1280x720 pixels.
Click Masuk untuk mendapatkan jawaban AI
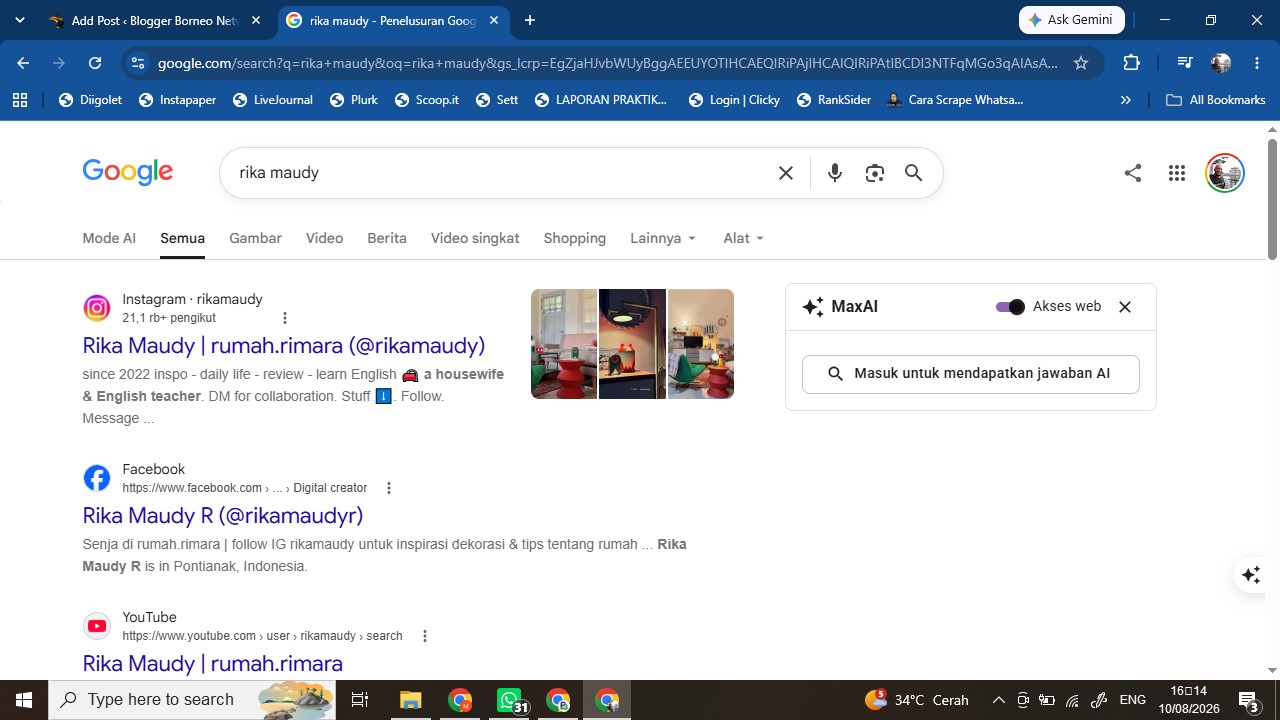[971, 374]
